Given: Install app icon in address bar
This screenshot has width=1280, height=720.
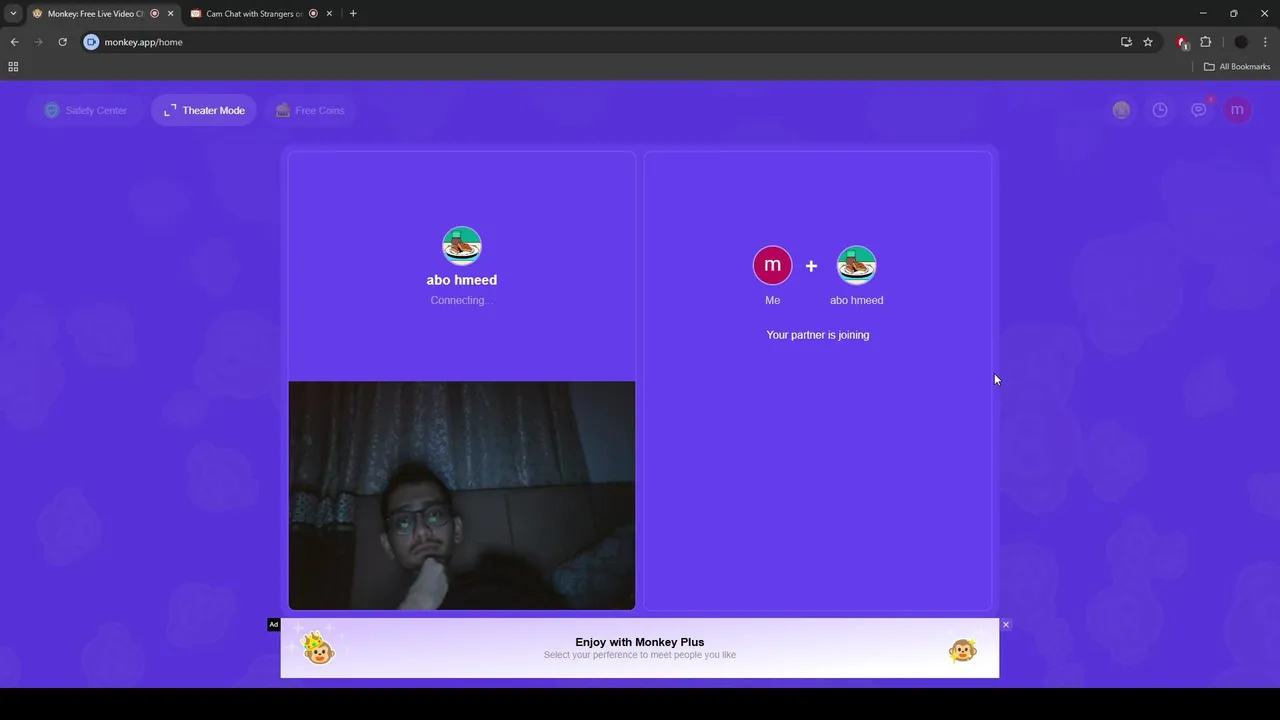Looking at the screenshot, I should 1126,42.
